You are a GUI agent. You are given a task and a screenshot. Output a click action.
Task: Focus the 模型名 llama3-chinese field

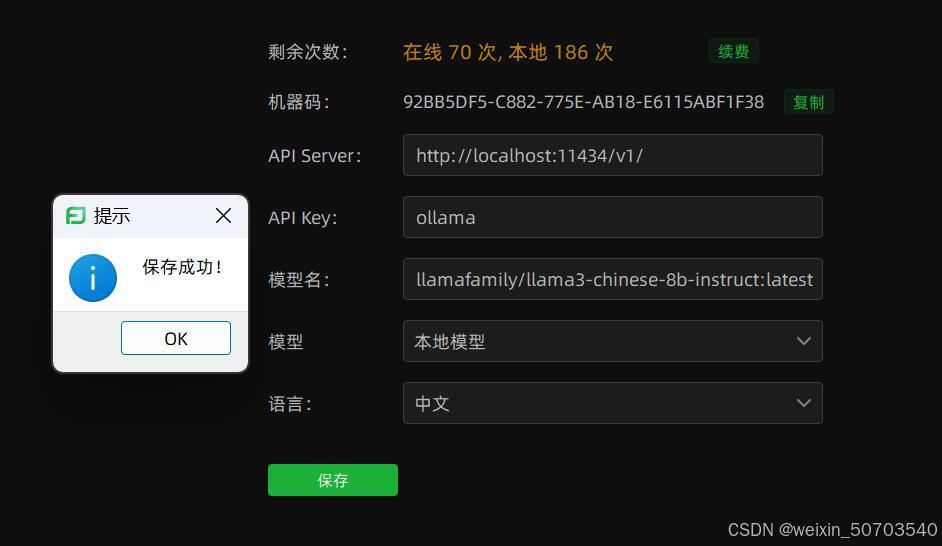tap(612, 279)
